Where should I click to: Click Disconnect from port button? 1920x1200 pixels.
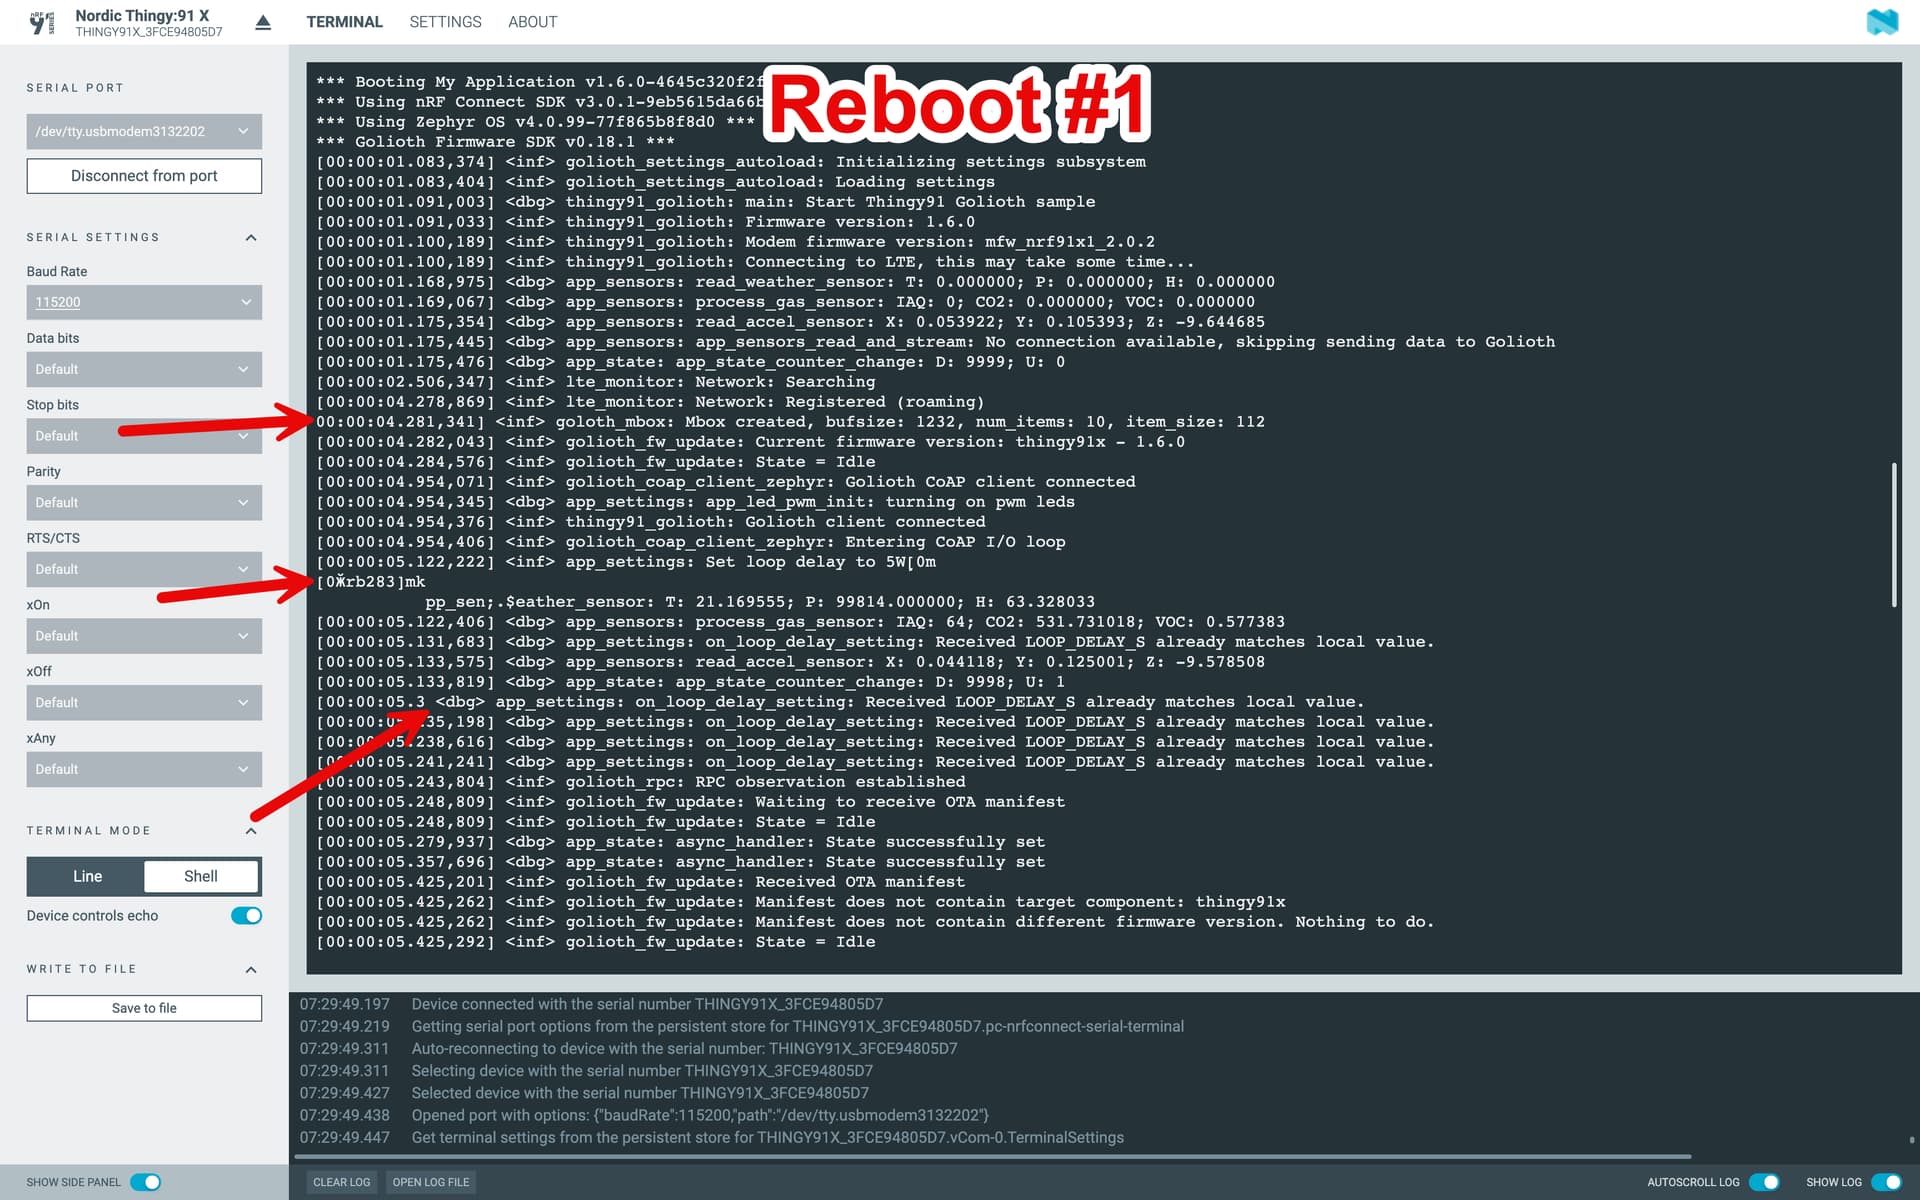(x=144, y=176)
